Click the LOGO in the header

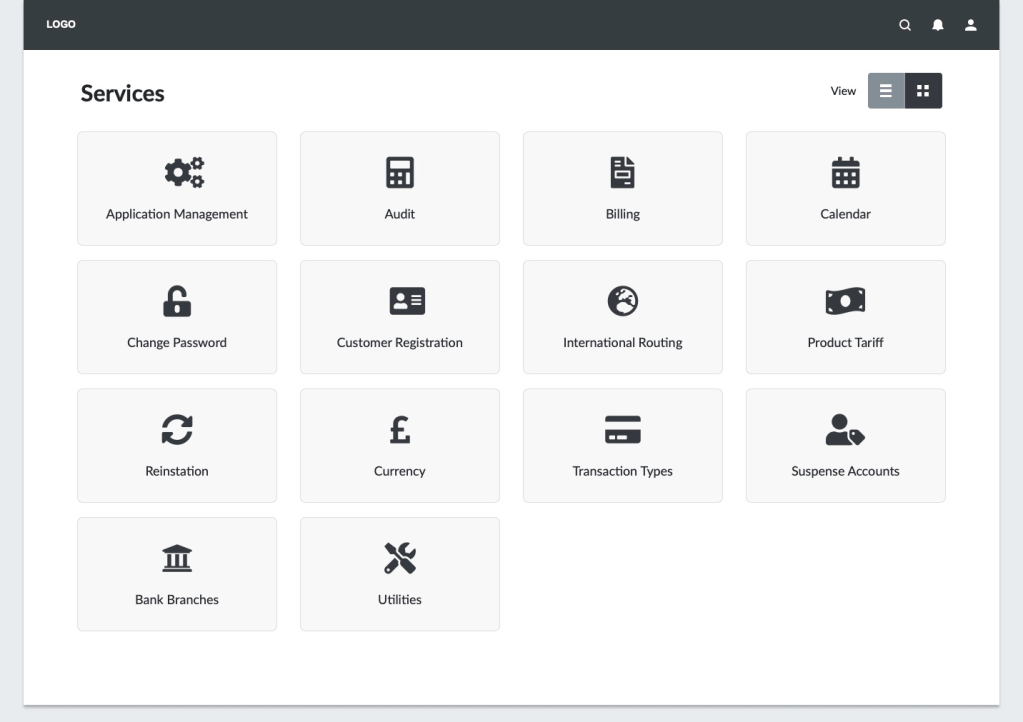click(61, 25)
